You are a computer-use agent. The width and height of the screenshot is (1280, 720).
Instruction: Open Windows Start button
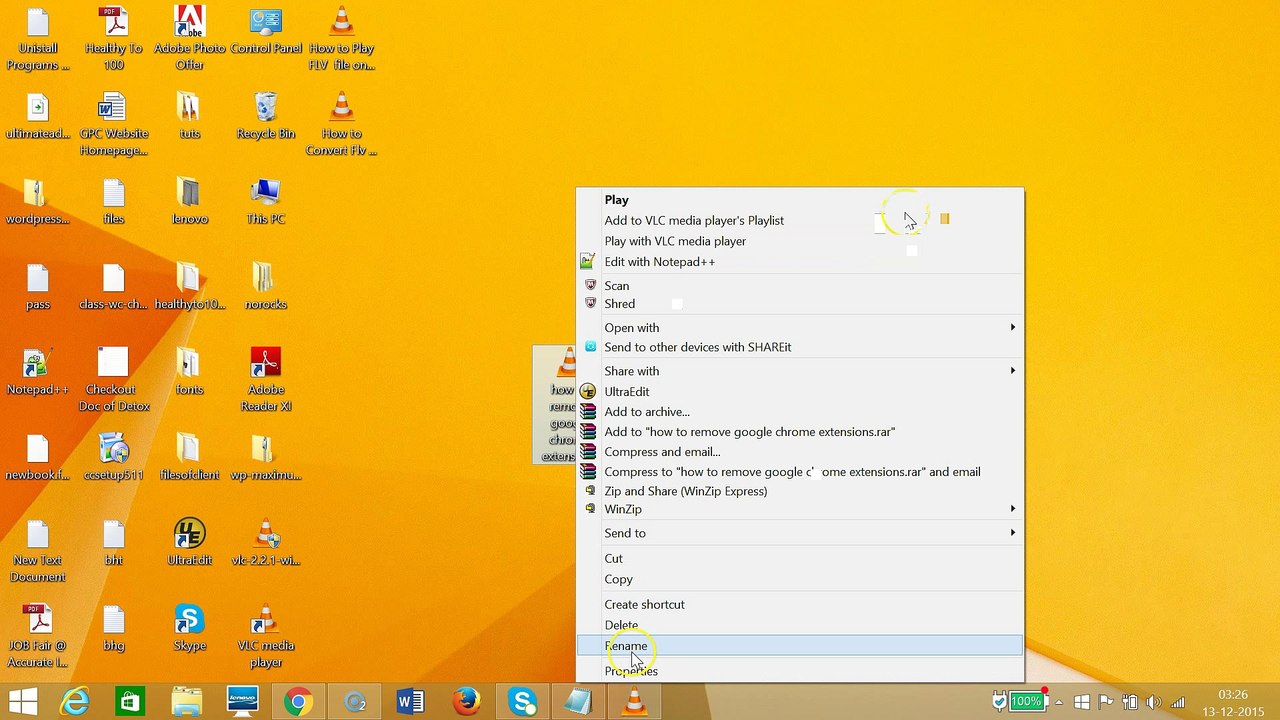click(22, 702)
